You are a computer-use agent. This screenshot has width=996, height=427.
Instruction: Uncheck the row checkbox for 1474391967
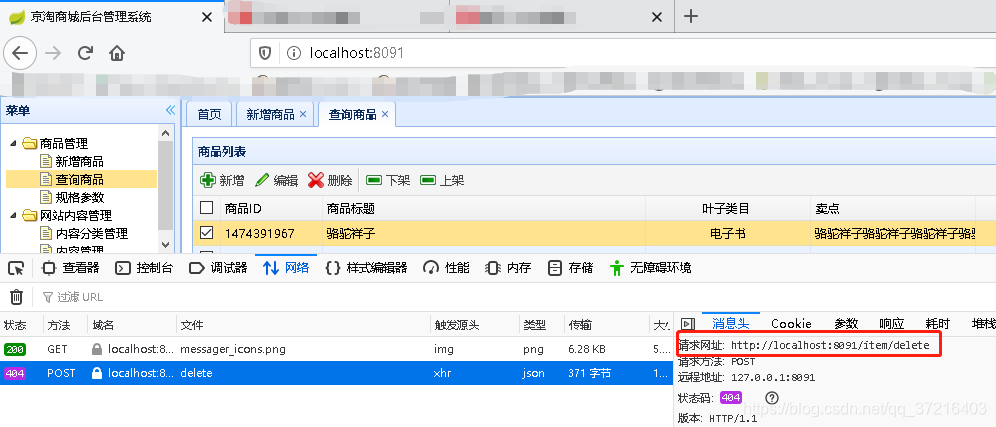coord(206,233)
